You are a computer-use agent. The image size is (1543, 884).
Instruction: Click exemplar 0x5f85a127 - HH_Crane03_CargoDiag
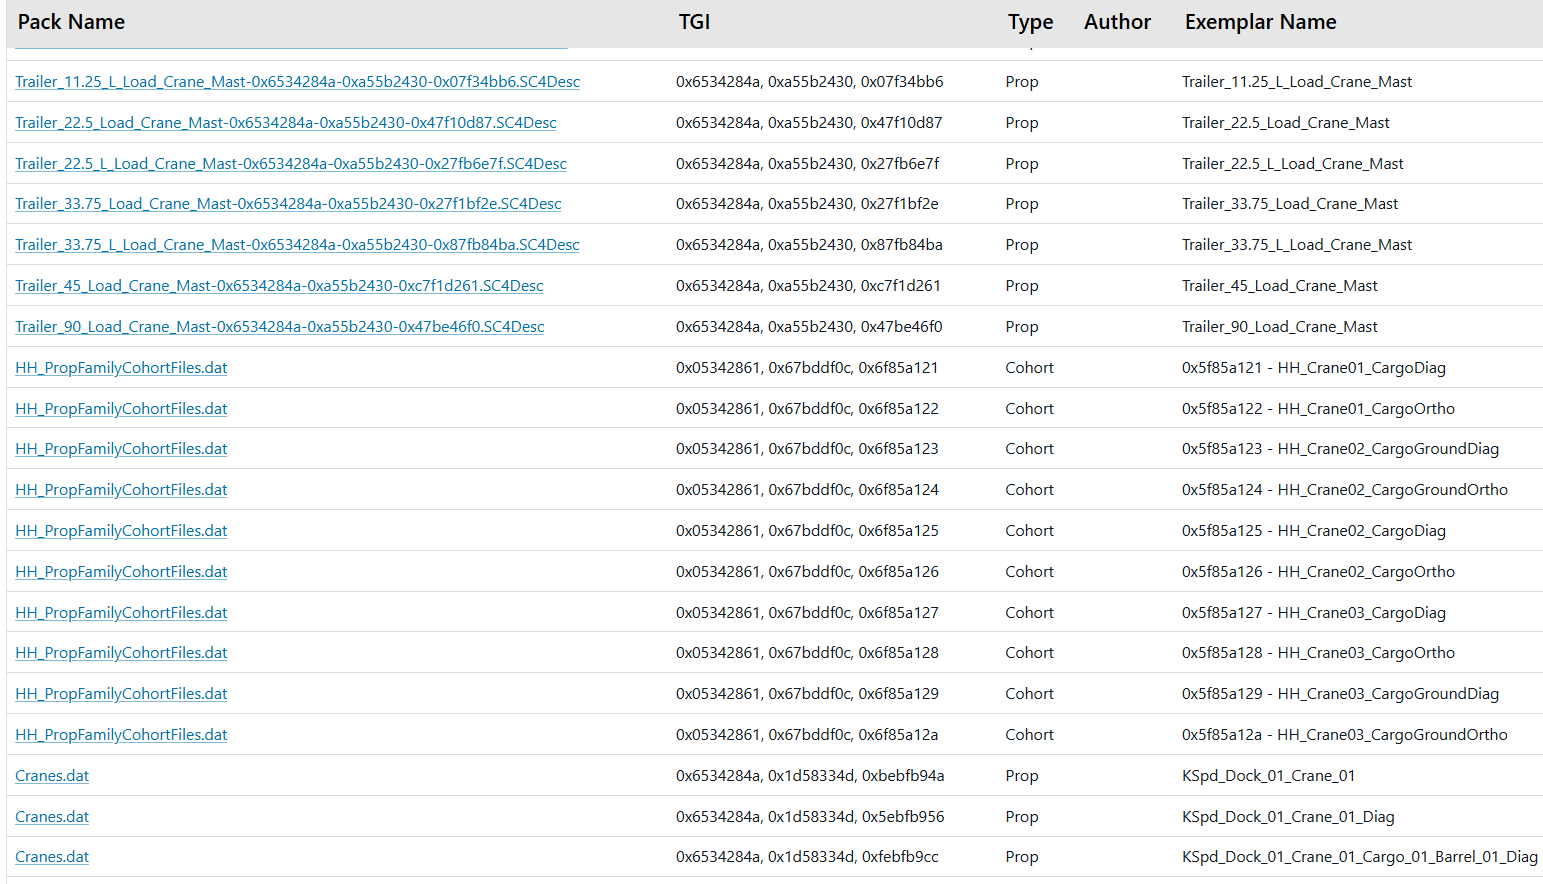pyautogui.click(x=1314, y=613)
